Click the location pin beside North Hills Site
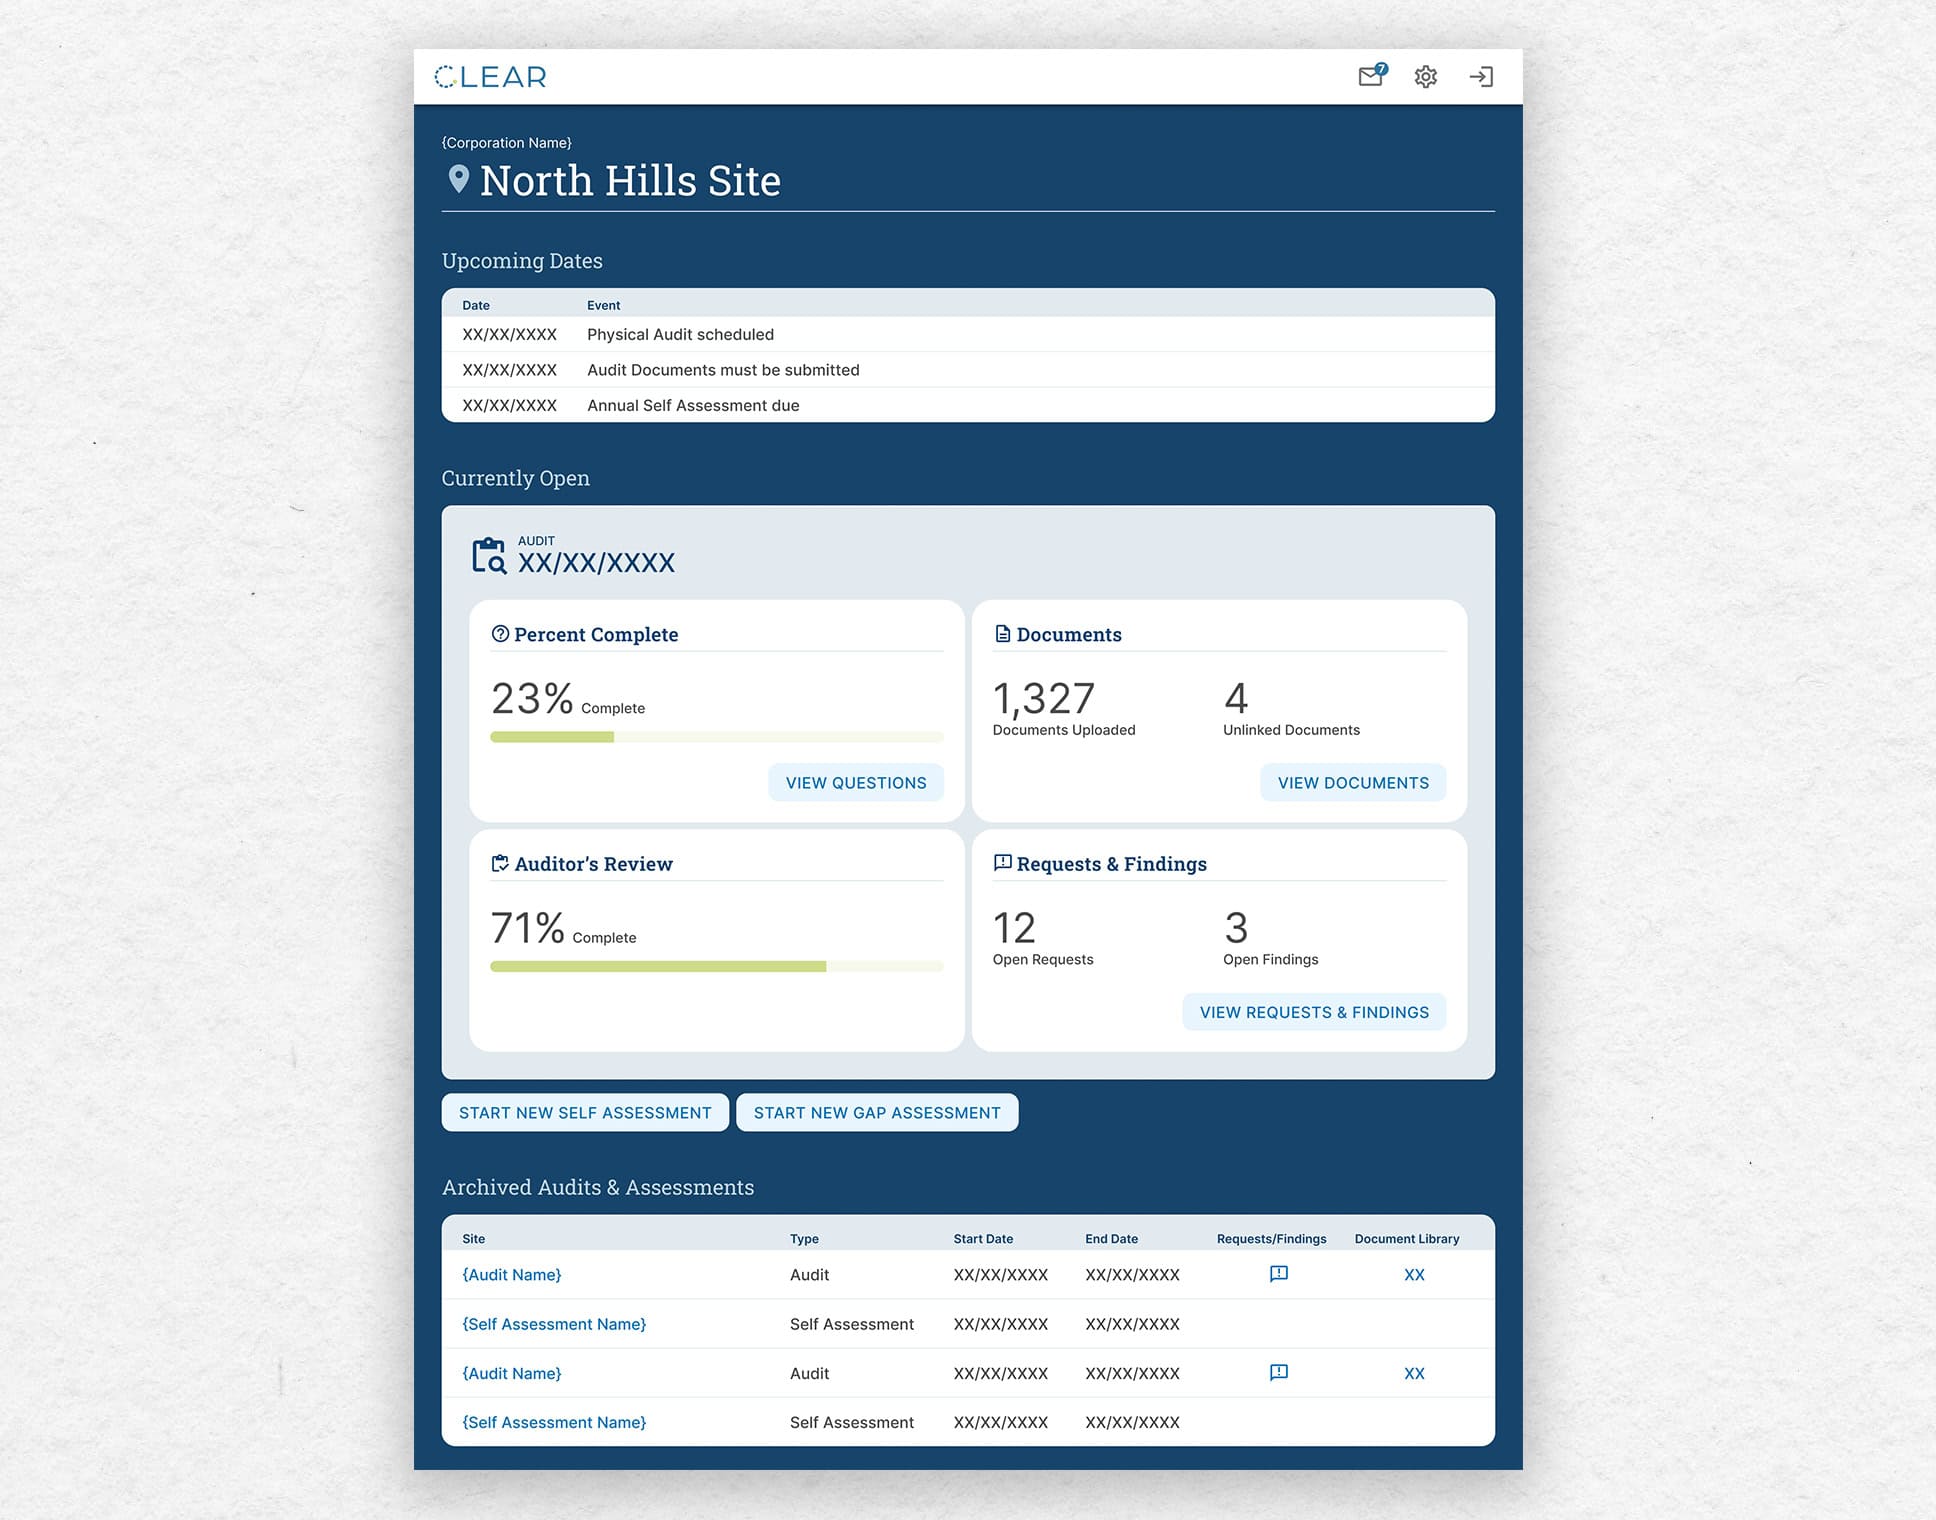1936x1520 pixels. [458, 179]
